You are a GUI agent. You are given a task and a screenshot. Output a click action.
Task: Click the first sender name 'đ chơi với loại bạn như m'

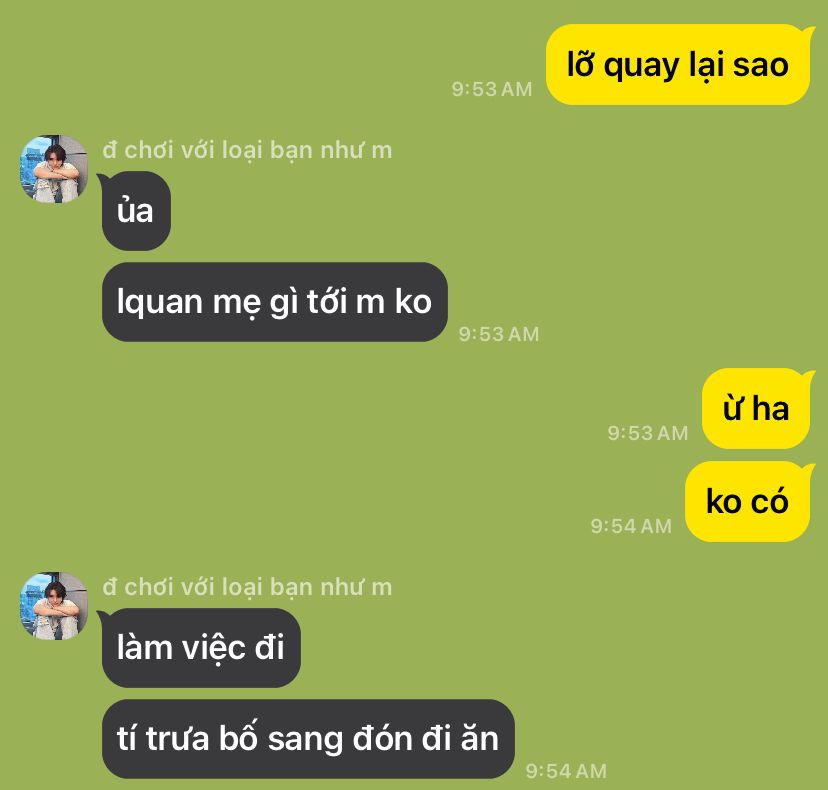point(248,151)
